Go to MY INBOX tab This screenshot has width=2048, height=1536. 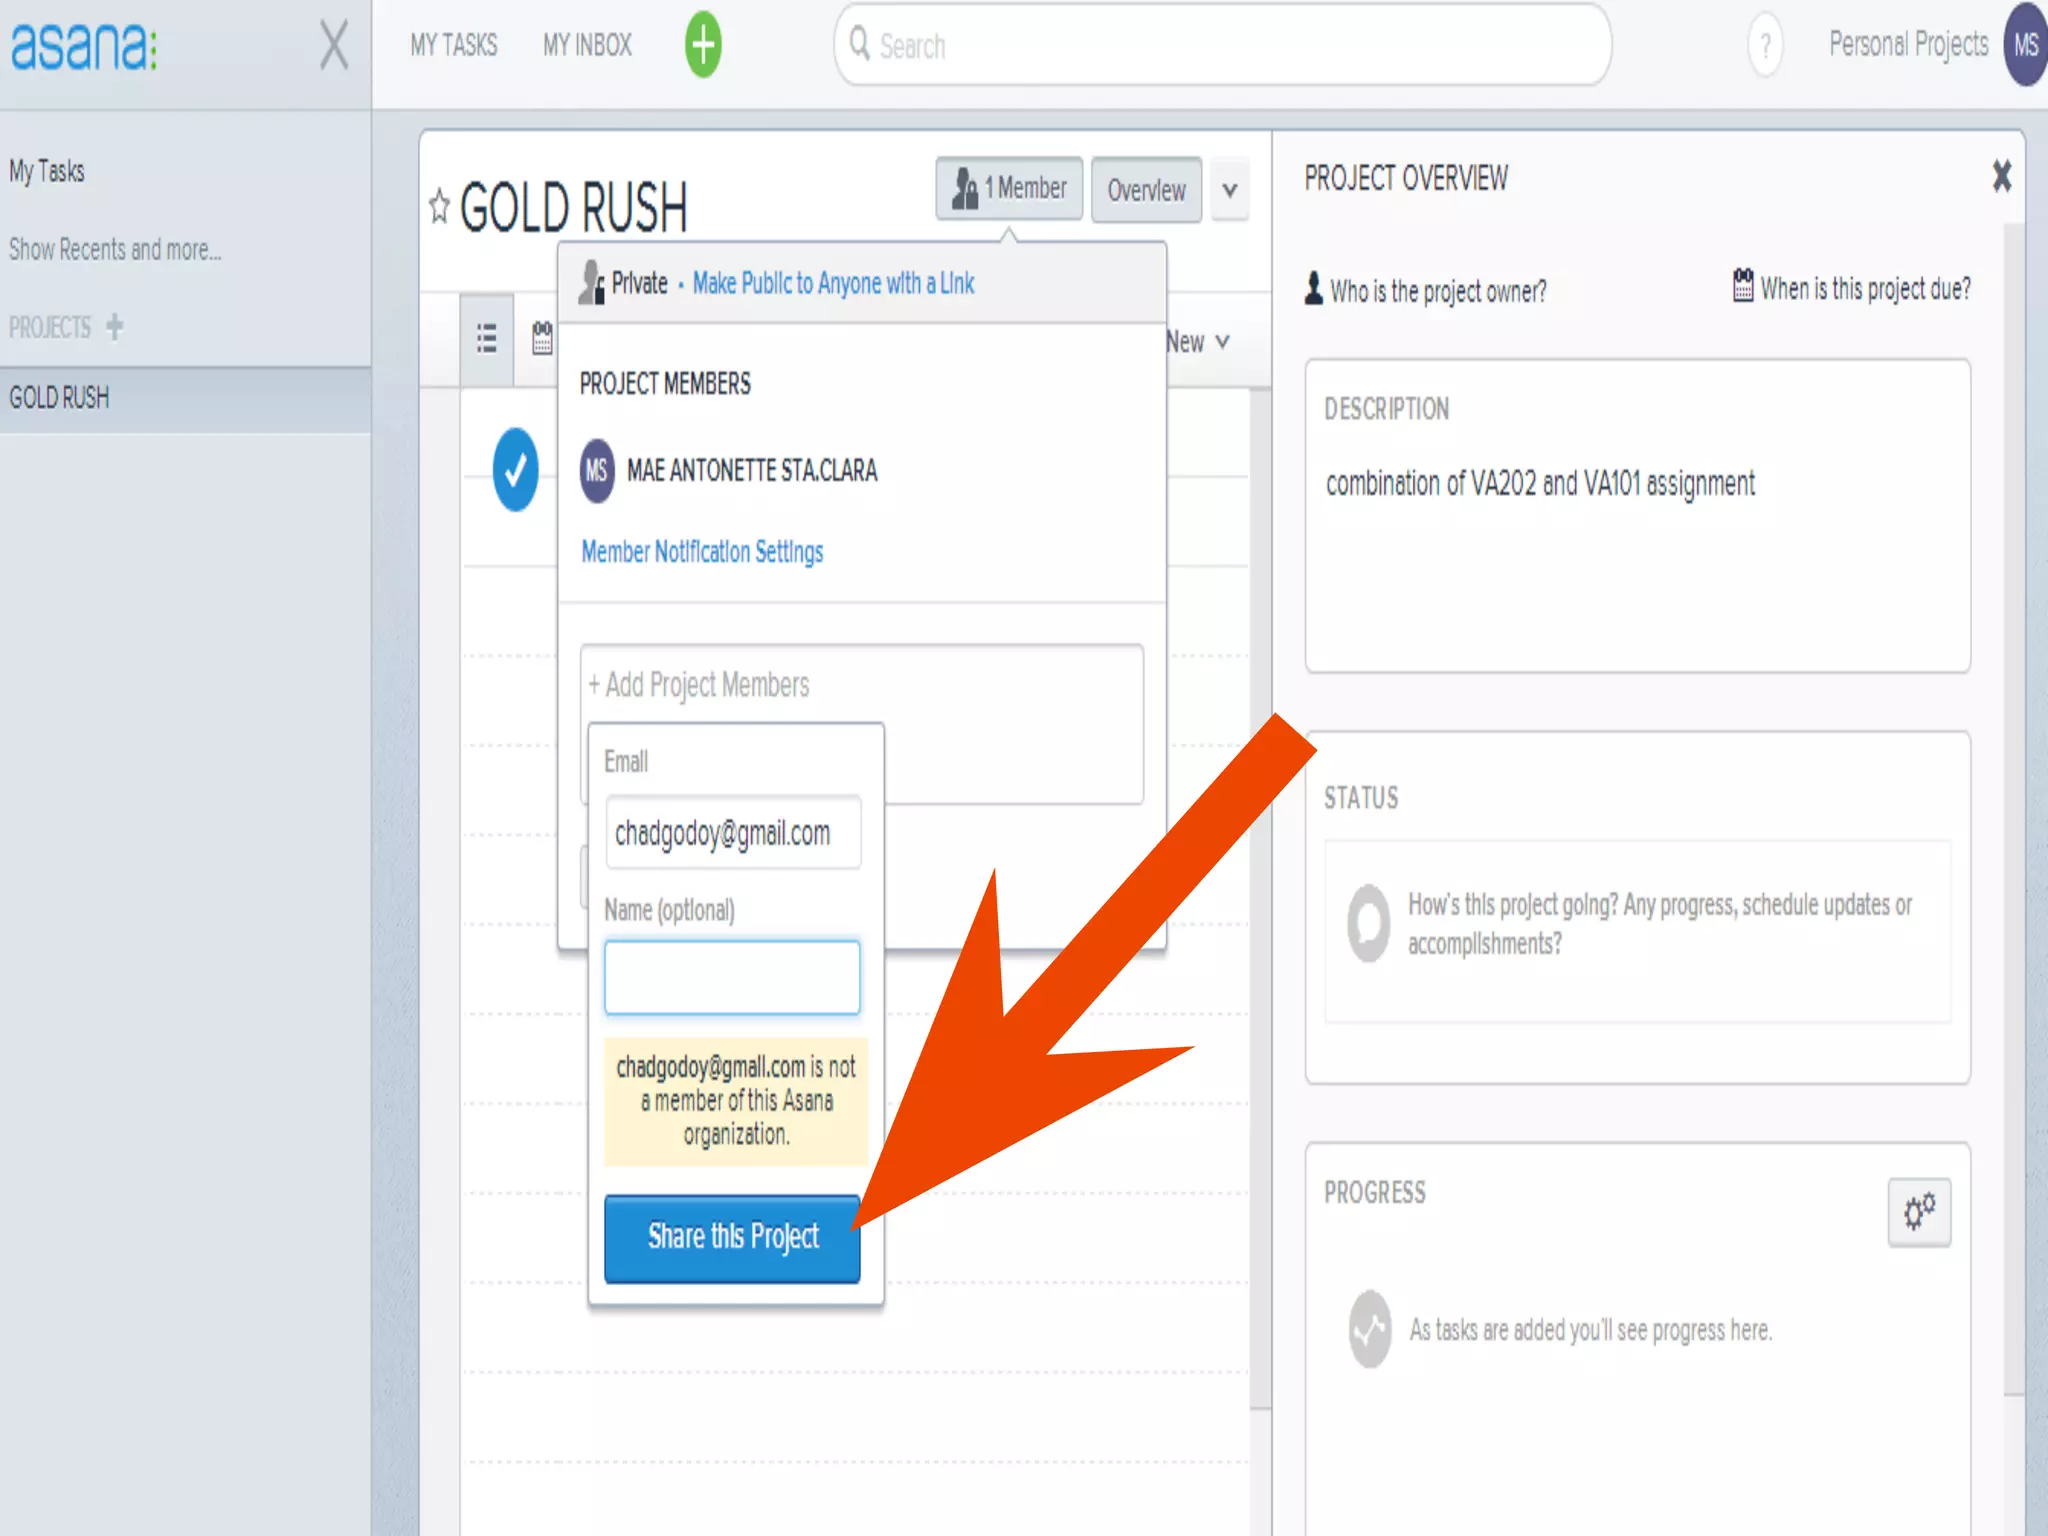tap(587, 45)
